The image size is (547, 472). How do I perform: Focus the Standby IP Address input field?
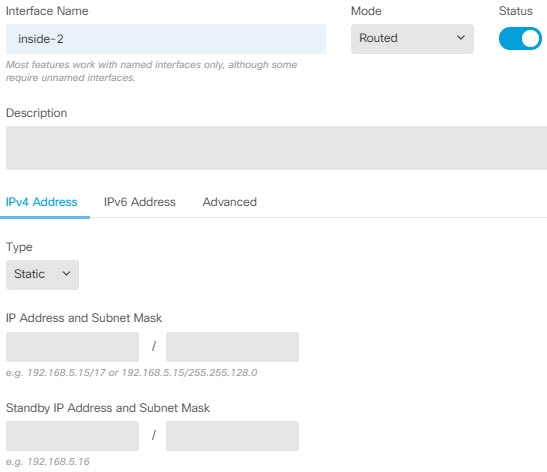point(72,436)
